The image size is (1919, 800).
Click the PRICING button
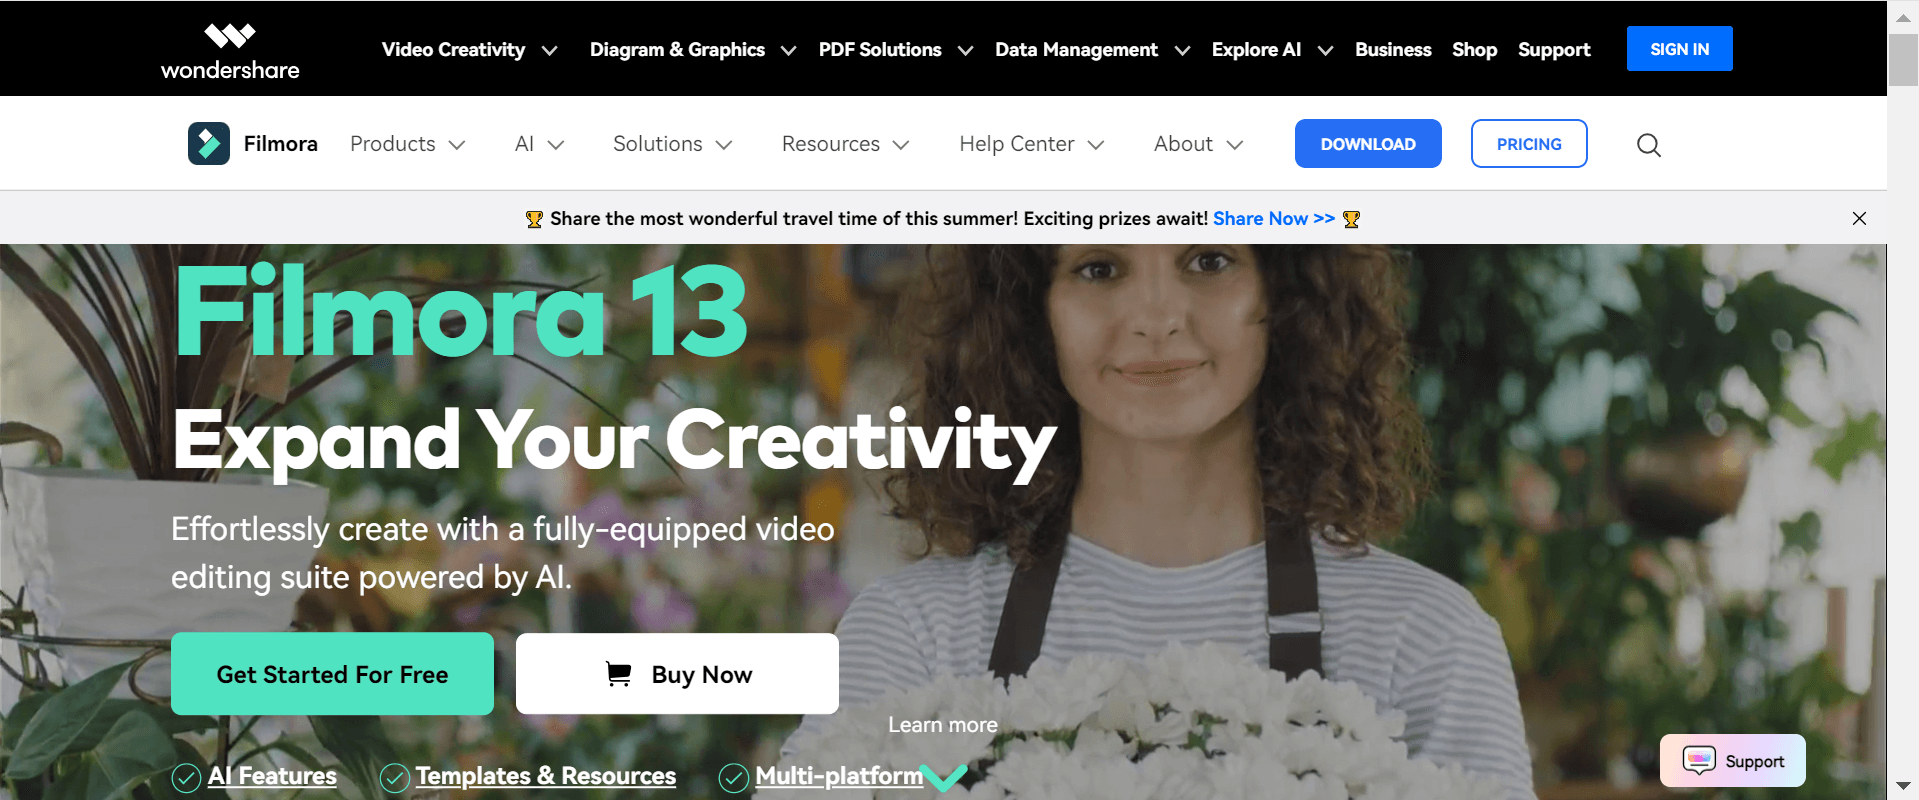coord(1529,144)
